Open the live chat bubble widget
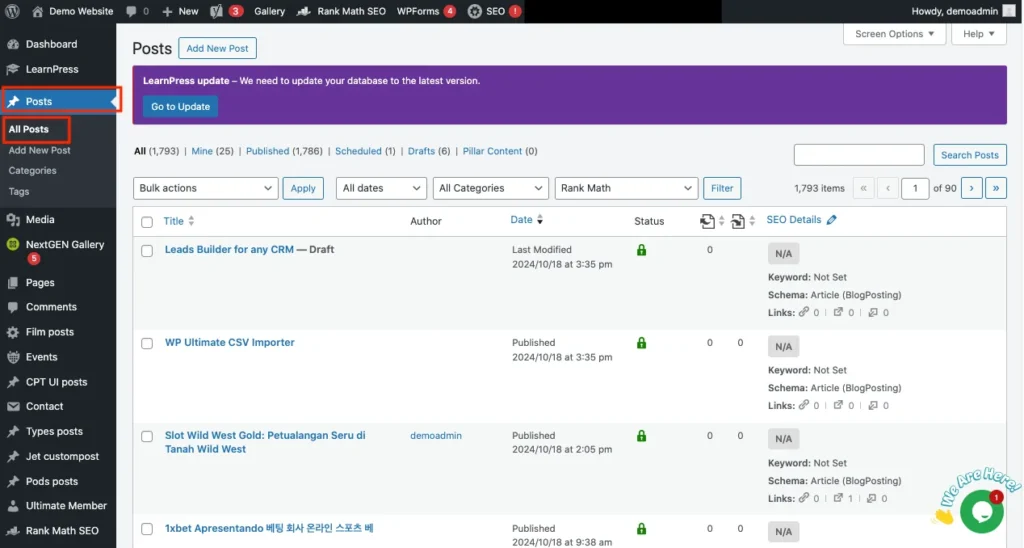The height and width of the screenshot is (548, 1024). (x=980, y=511)
